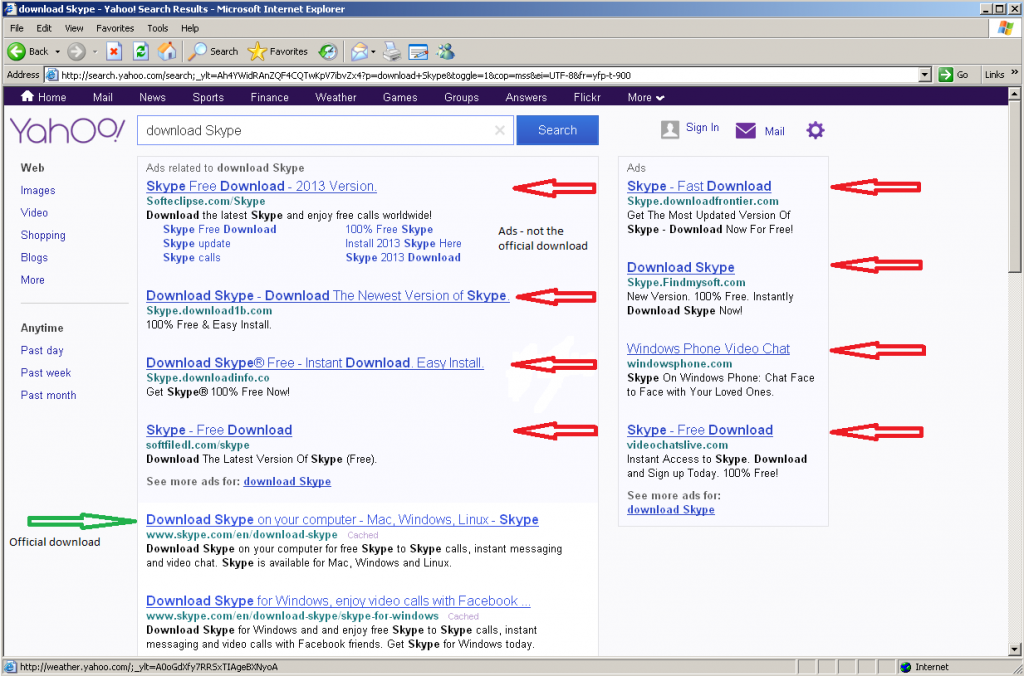The width and height of the screenshot is (1024, 676).
Task: Clear the search box with the X
Action: [x=500, y=131]
